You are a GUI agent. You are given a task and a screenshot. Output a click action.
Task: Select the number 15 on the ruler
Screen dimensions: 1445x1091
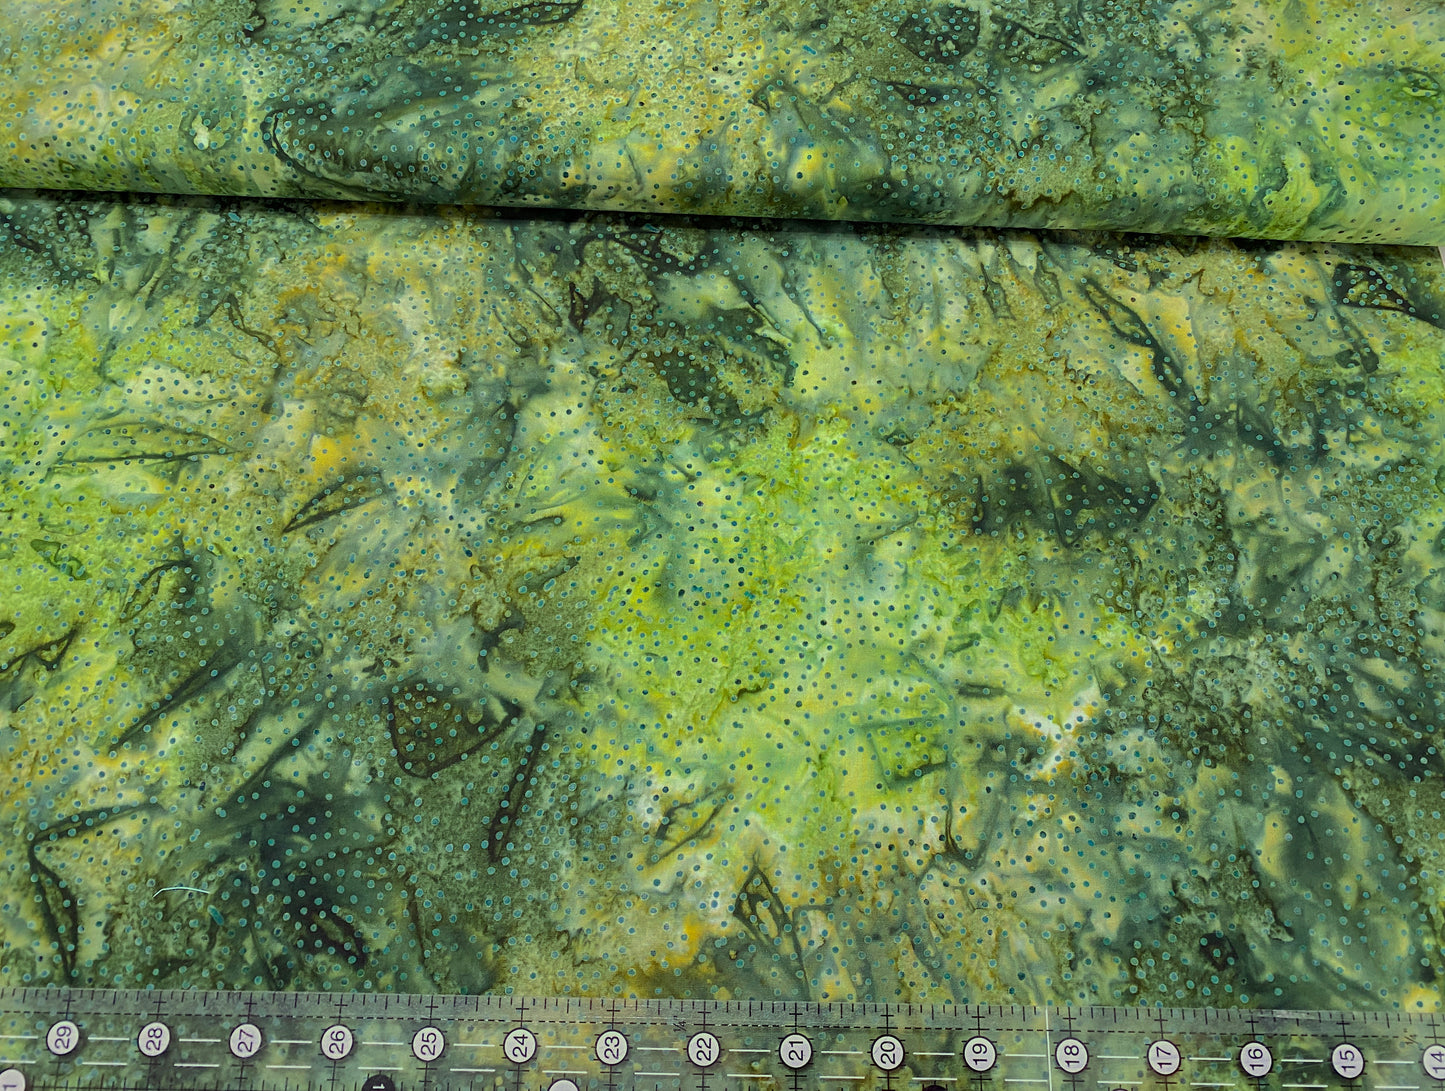pyautogui.click(x=1348, y=1058)
